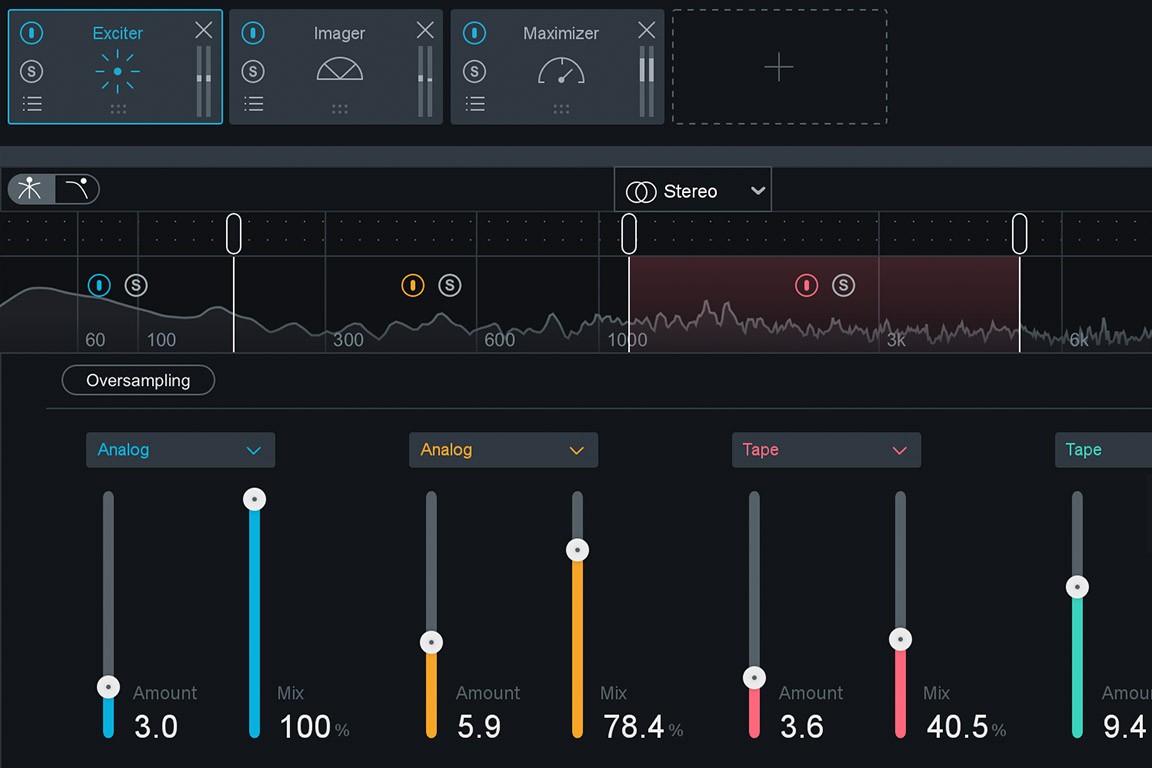Select the curved crossover slope icon
Viewport: 1152px width, 768px height.
point(77,188)
